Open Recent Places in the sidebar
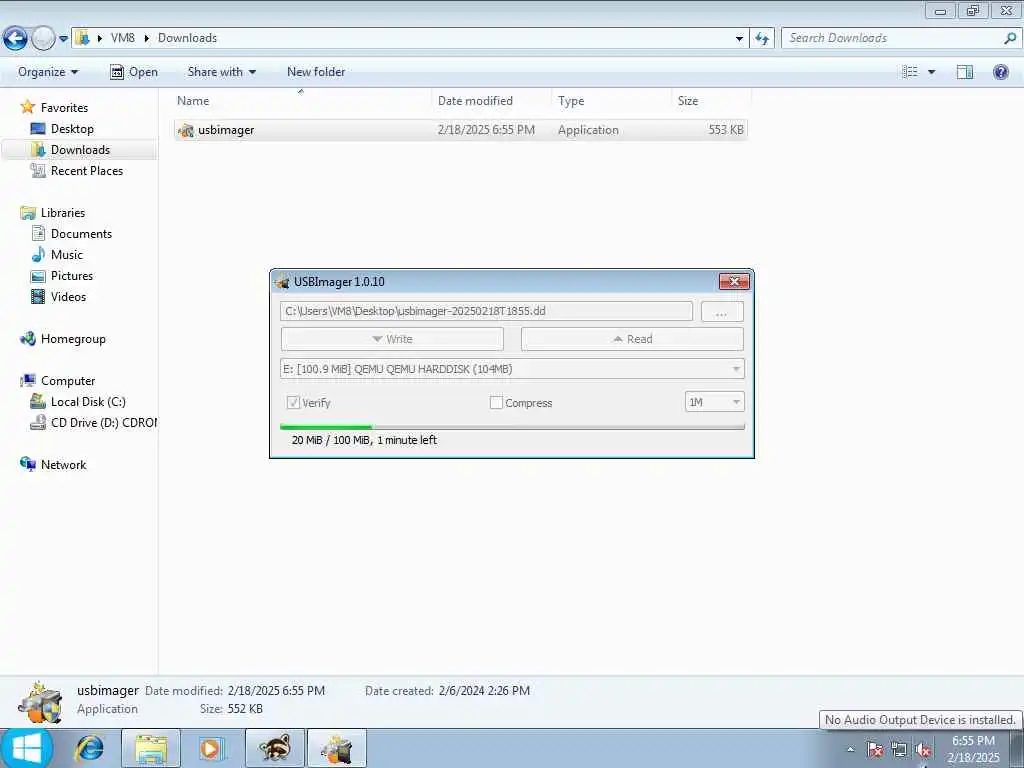The height and width of the screenshot is (768, 1024). pos(86,170)
